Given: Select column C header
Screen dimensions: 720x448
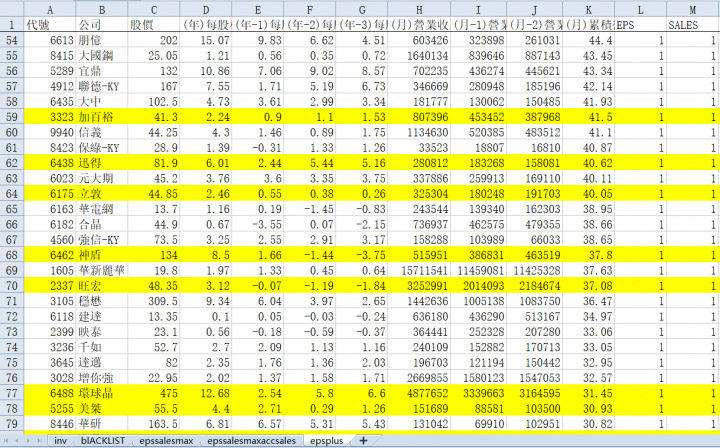Looking at the screenshot, I should [x=153, y=10].
